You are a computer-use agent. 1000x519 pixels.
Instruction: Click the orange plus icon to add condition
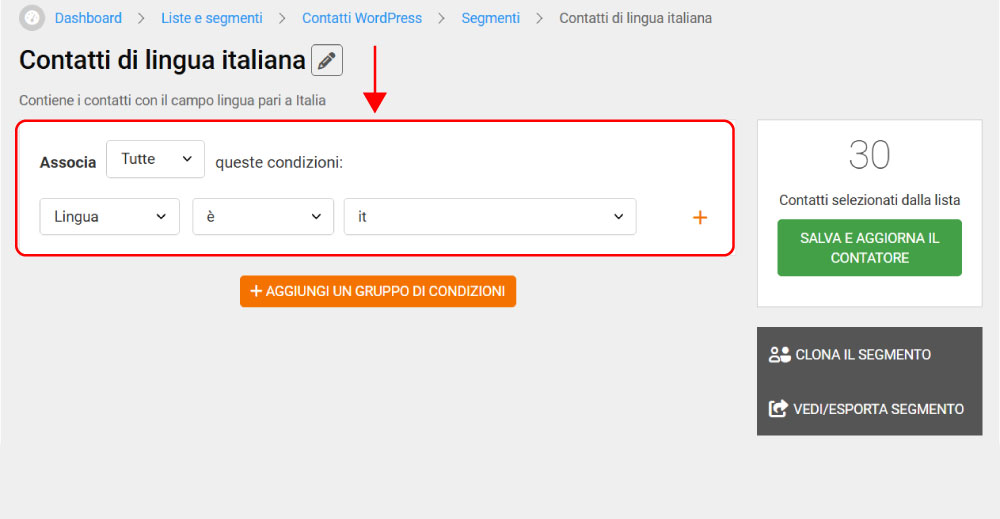(x=700, y=217)
